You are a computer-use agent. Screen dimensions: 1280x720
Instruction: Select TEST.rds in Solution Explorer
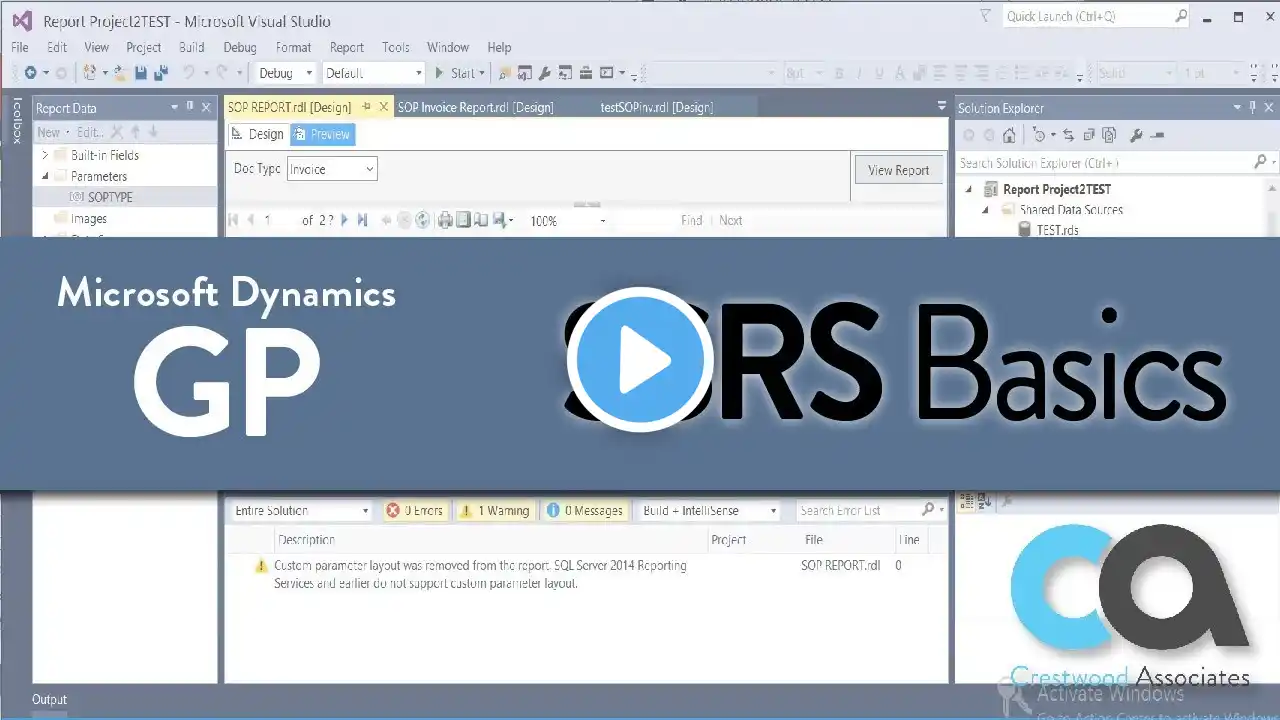(x=1057, y=230)
